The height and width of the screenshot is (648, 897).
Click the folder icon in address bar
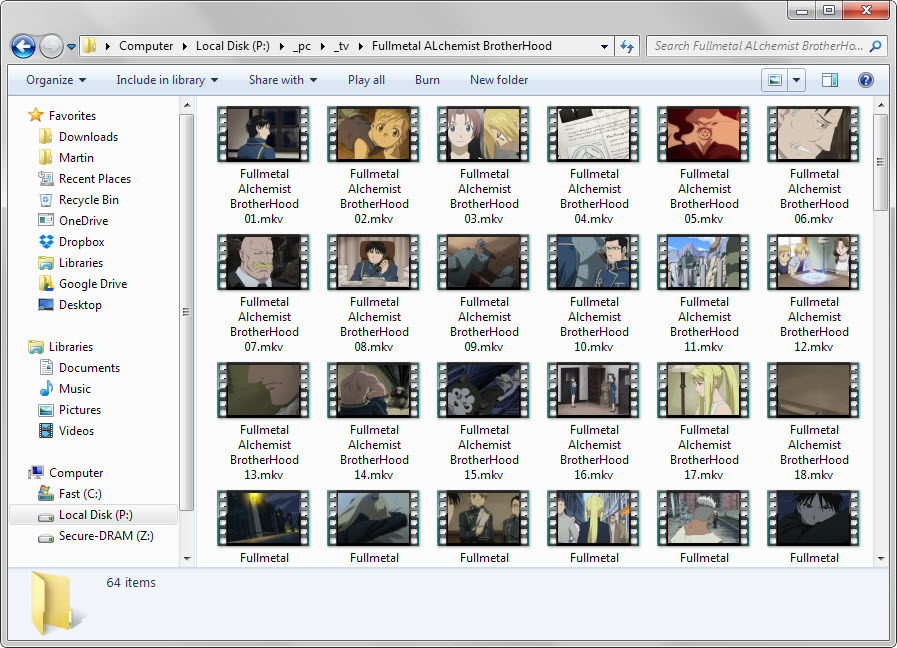(x=89, y=46)
